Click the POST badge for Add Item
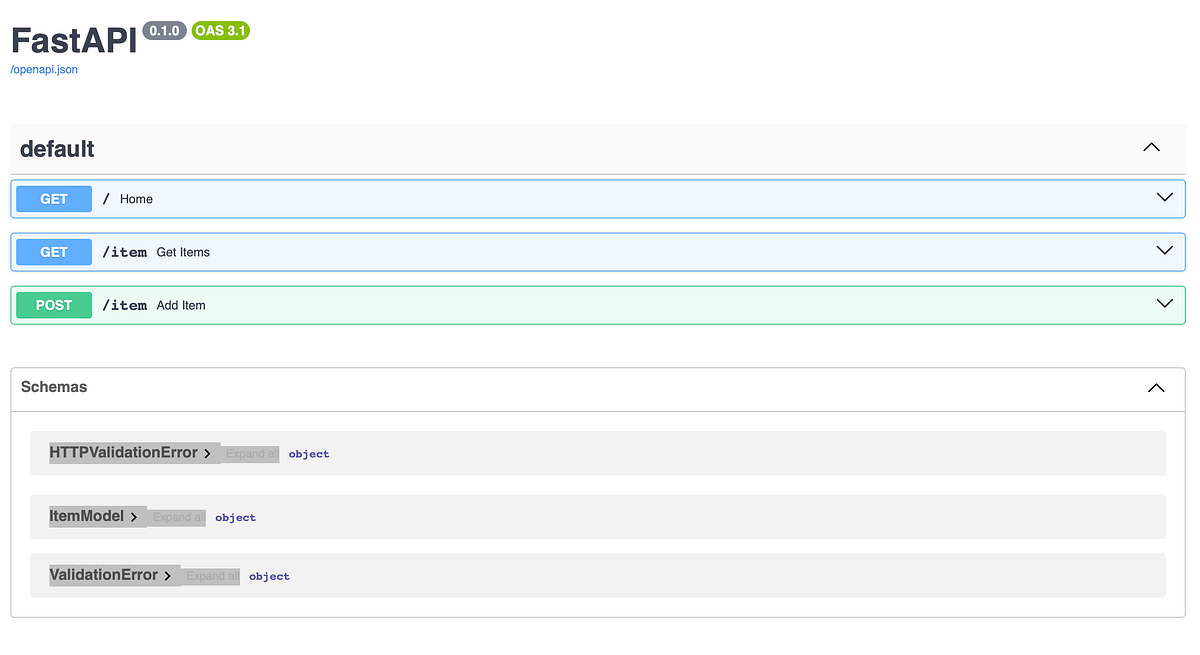 pyautogui.click(x=54, y=305)
